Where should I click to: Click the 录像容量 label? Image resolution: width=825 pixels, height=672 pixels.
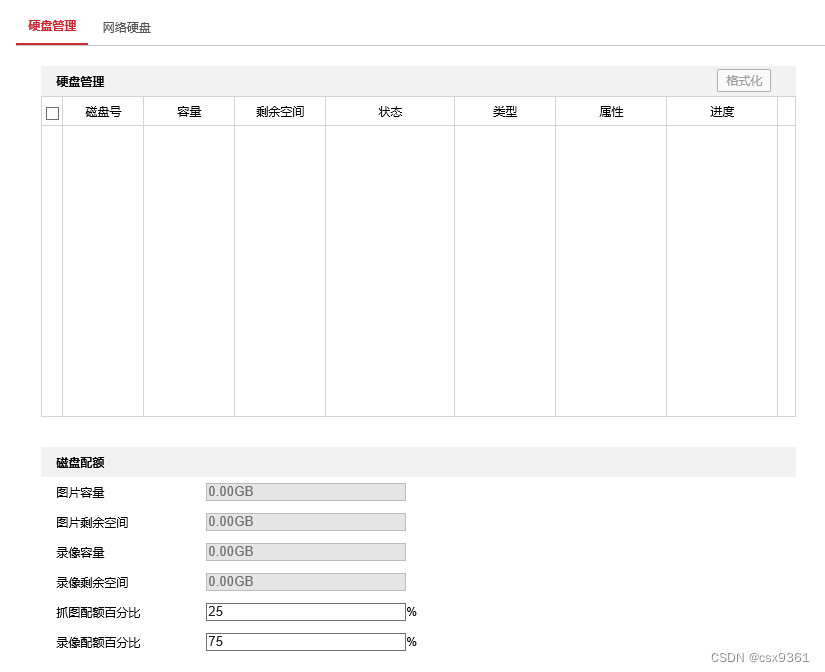(81, 553)
